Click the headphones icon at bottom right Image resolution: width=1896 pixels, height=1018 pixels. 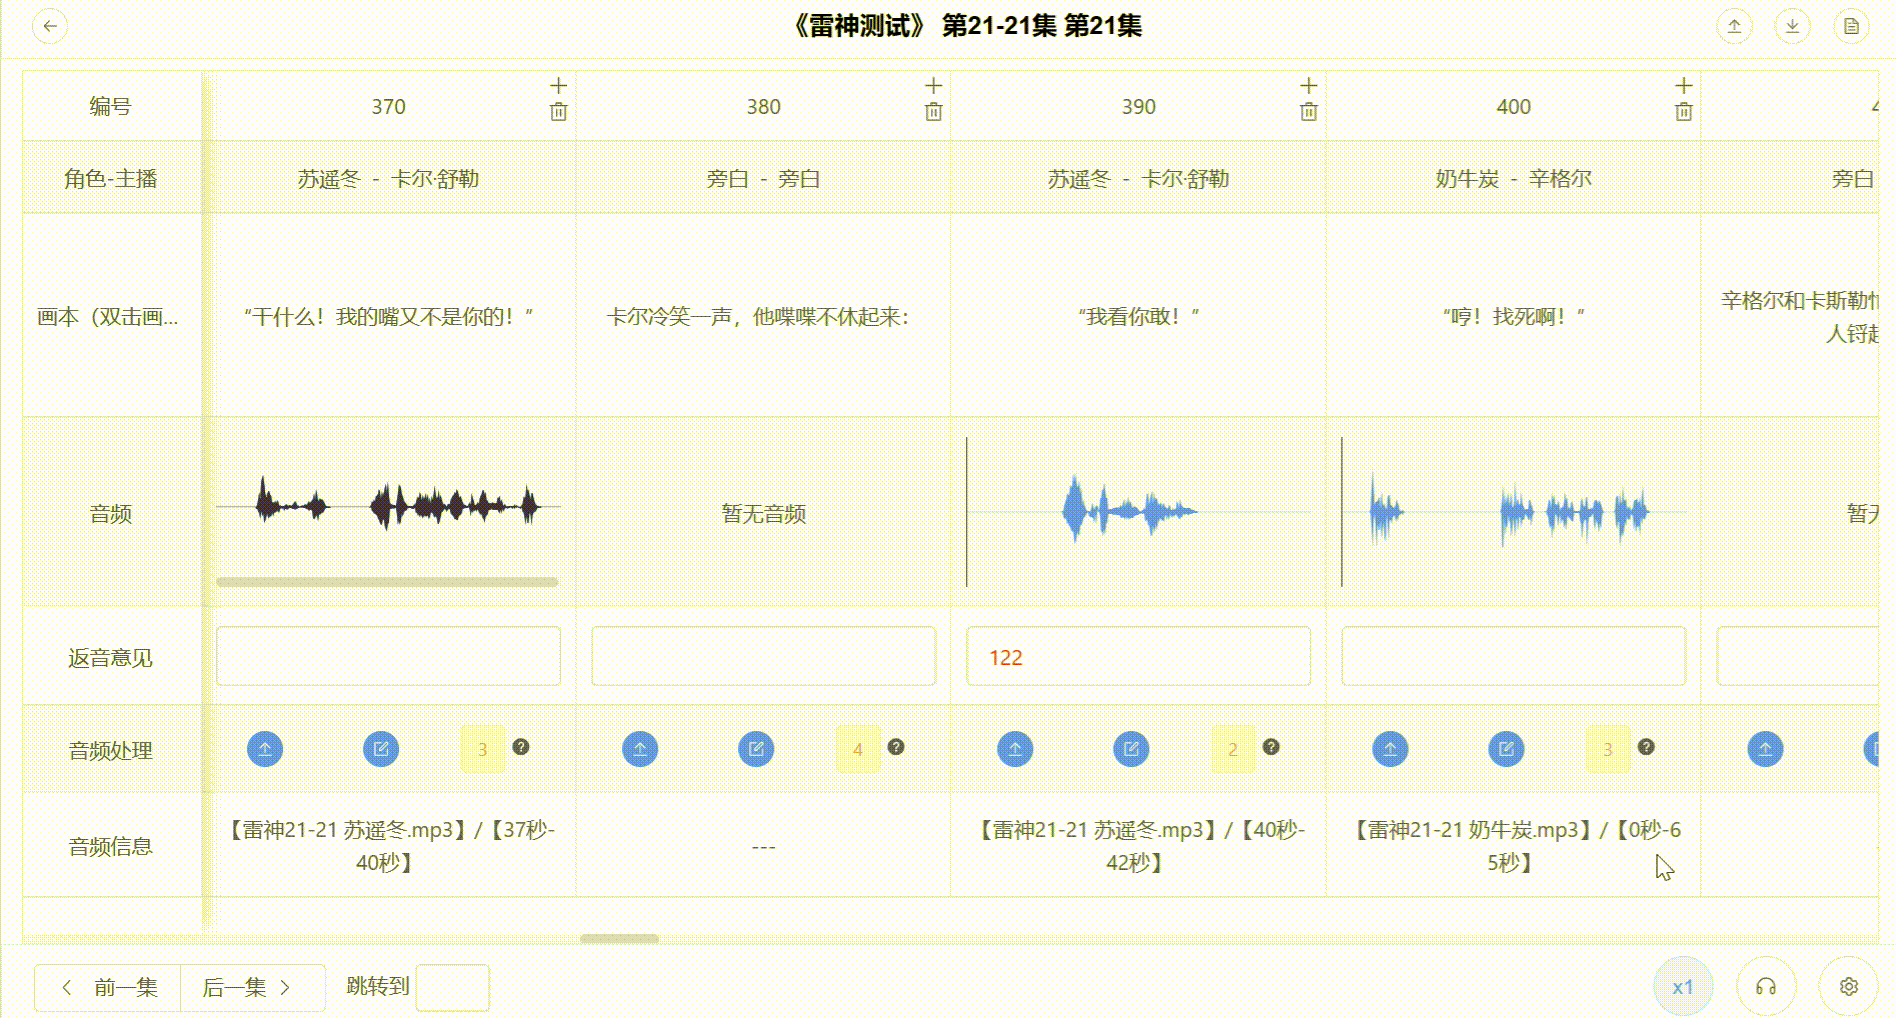point(1766,987)
